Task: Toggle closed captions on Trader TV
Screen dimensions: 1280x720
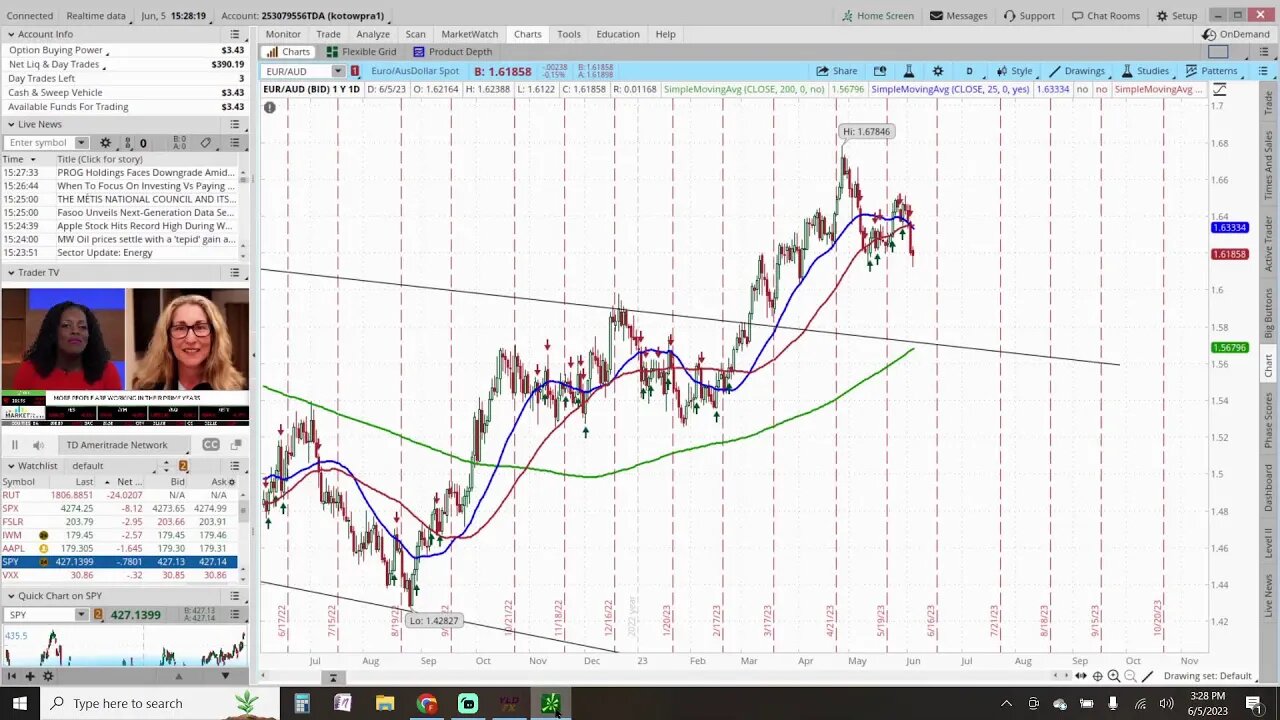Action: pyautogui.click(x=211, y=445)
